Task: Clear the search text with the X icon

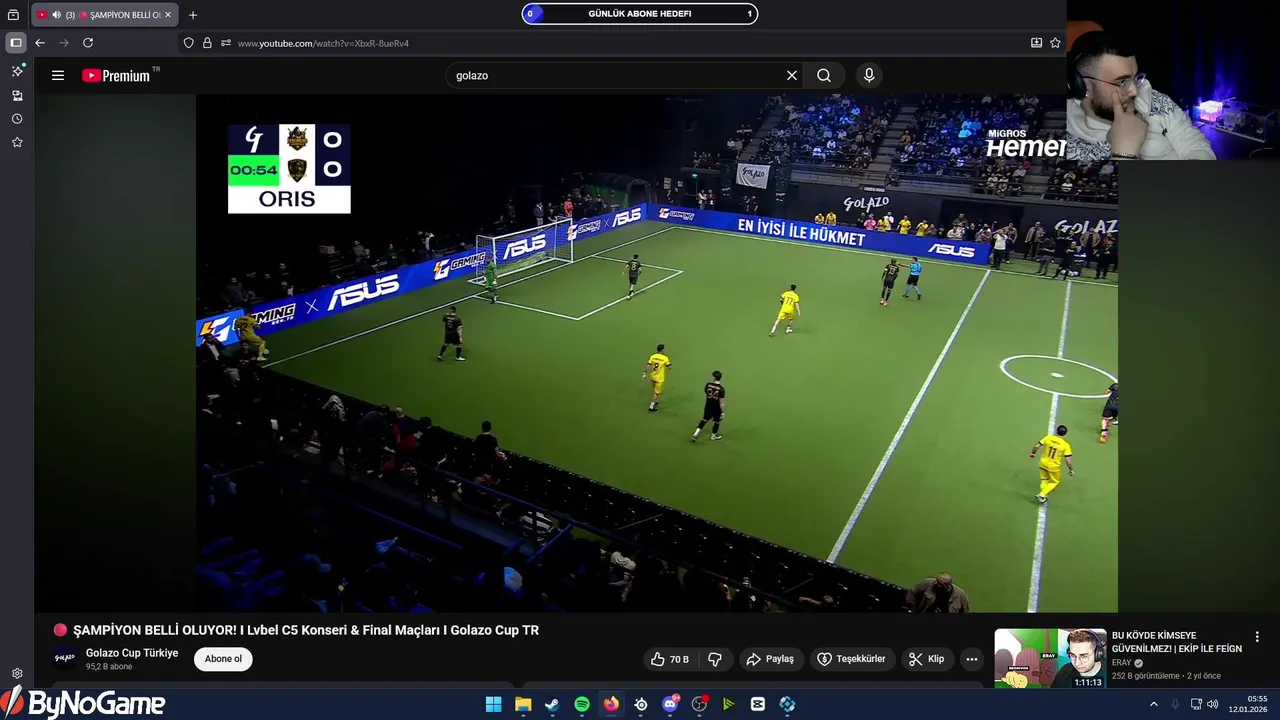Action: tap(792, 75)
